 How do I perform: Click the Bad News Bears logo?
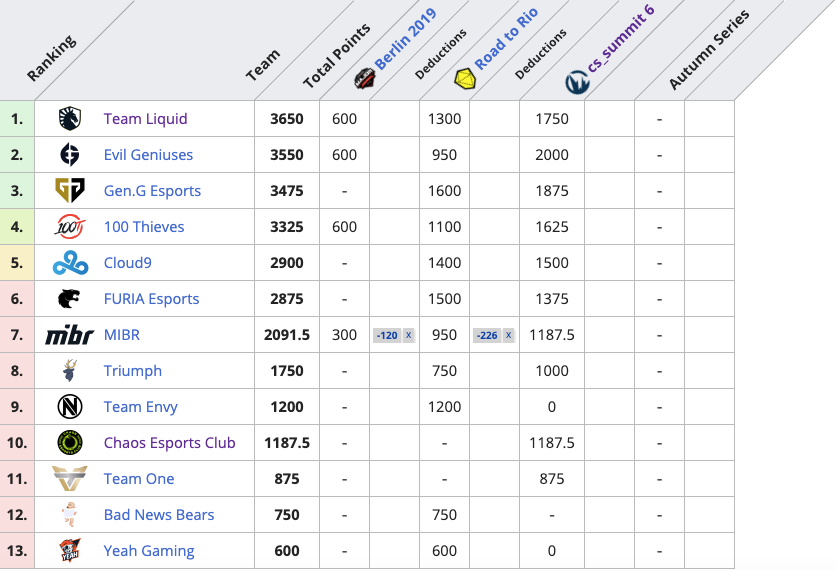click(x=70, y=515)
